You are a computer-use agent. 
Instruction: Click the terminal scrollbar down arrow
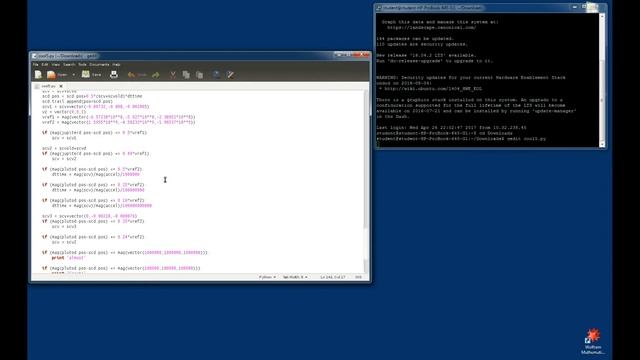602,144
